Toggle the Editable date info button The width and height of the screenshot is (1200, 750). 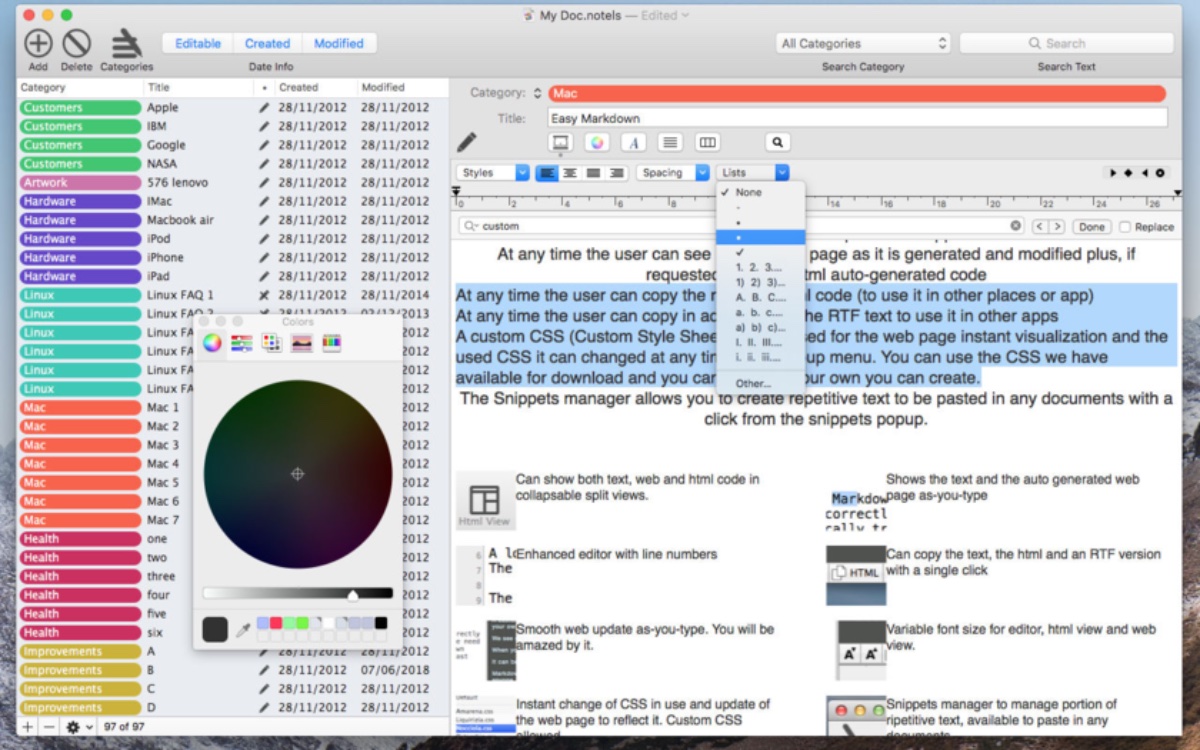pyautogui.click(x=198, y=44)
